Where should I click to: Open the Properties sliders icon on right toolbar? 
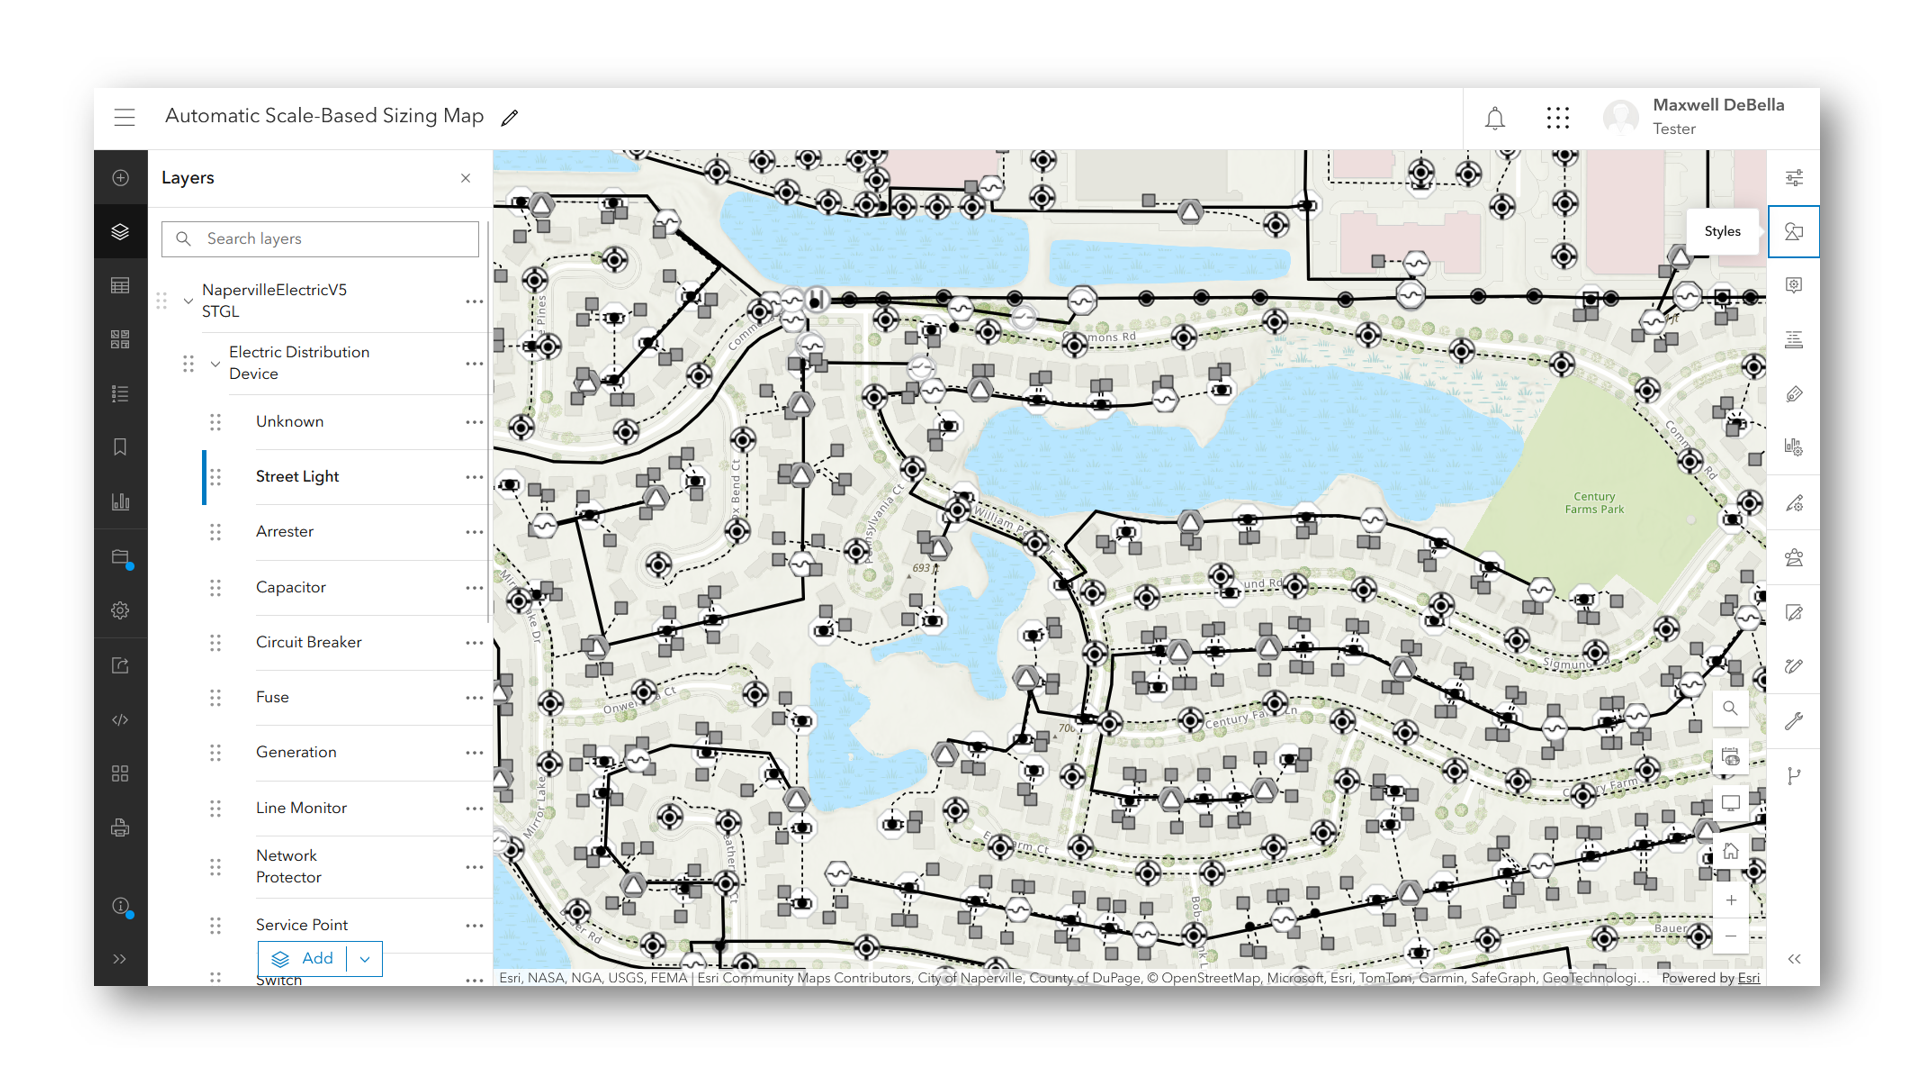[1794, 178]
